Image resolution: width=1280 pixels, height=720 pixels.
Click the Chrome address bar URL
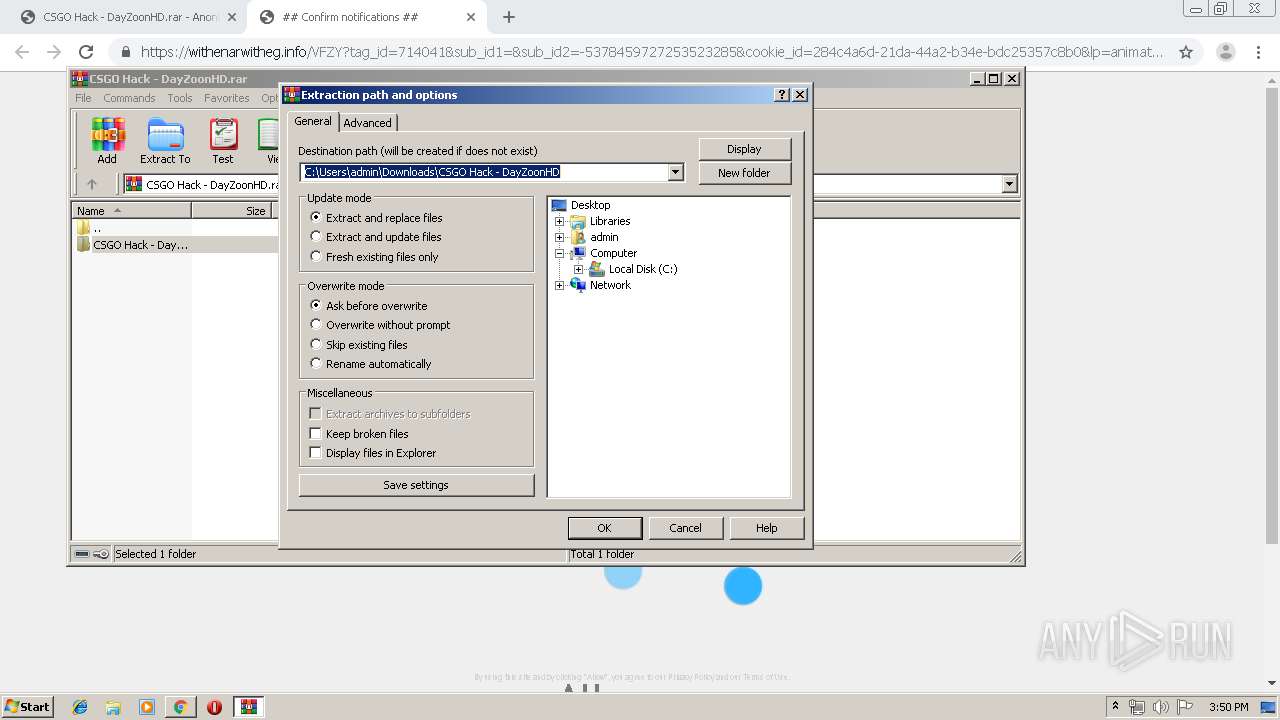[x=652, y=52]
